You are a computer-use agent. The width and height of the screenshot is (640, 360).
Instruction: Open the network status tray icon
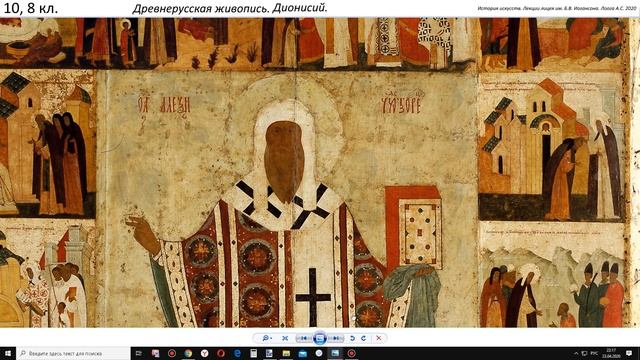coord(584,353)
